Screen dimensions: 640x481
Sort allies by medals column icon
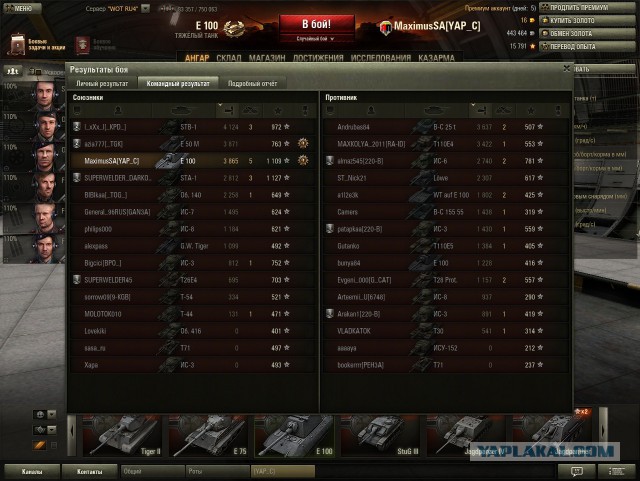coord(304,110)
